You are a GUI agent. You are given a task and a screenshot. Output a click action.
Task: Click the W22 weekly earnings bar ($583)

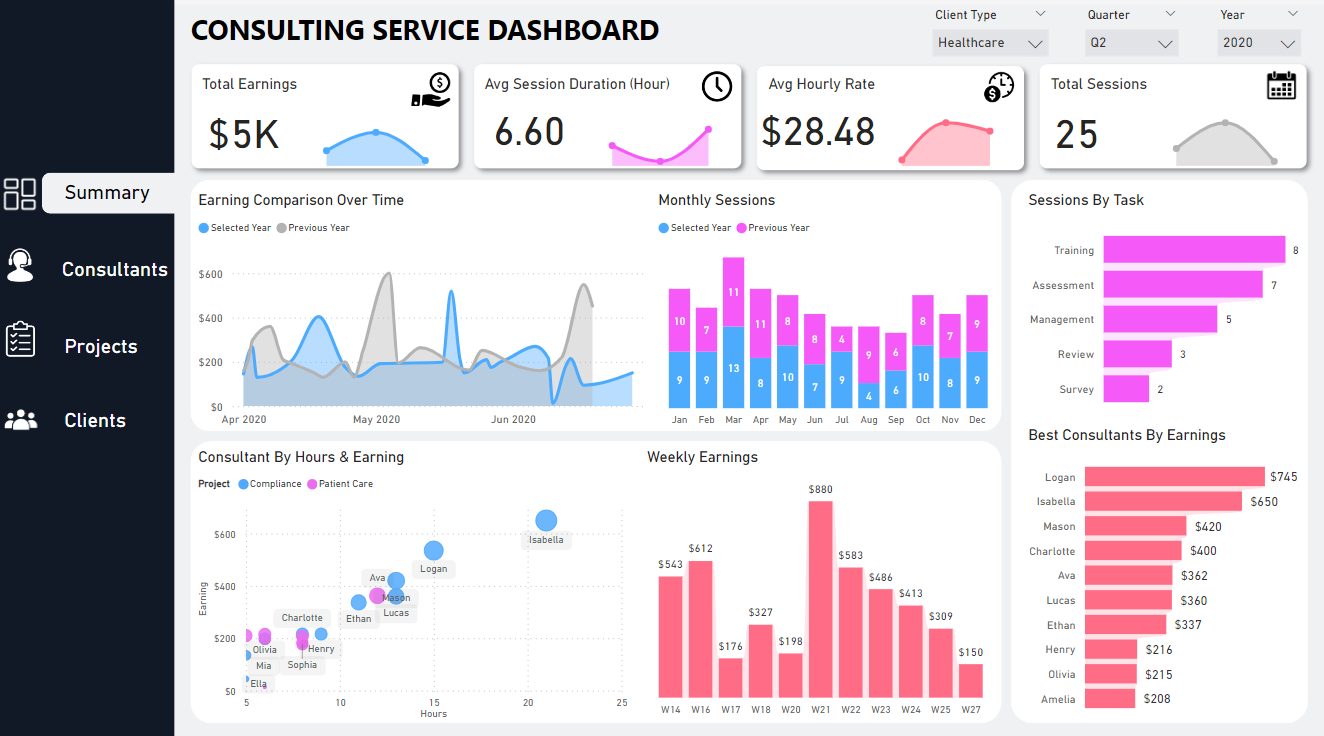tap(850, 633)
